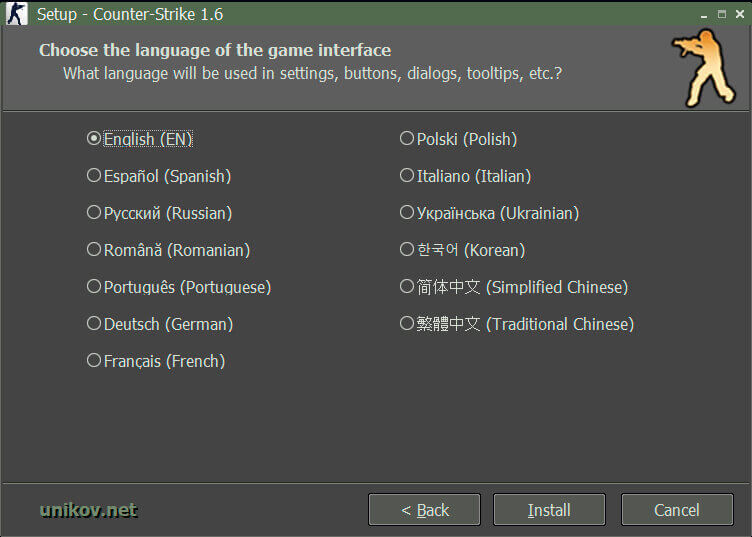This screenshot has width=752, height=537.
Task: Select Português (Portuguese) radio button
Action: coord(95,287)
